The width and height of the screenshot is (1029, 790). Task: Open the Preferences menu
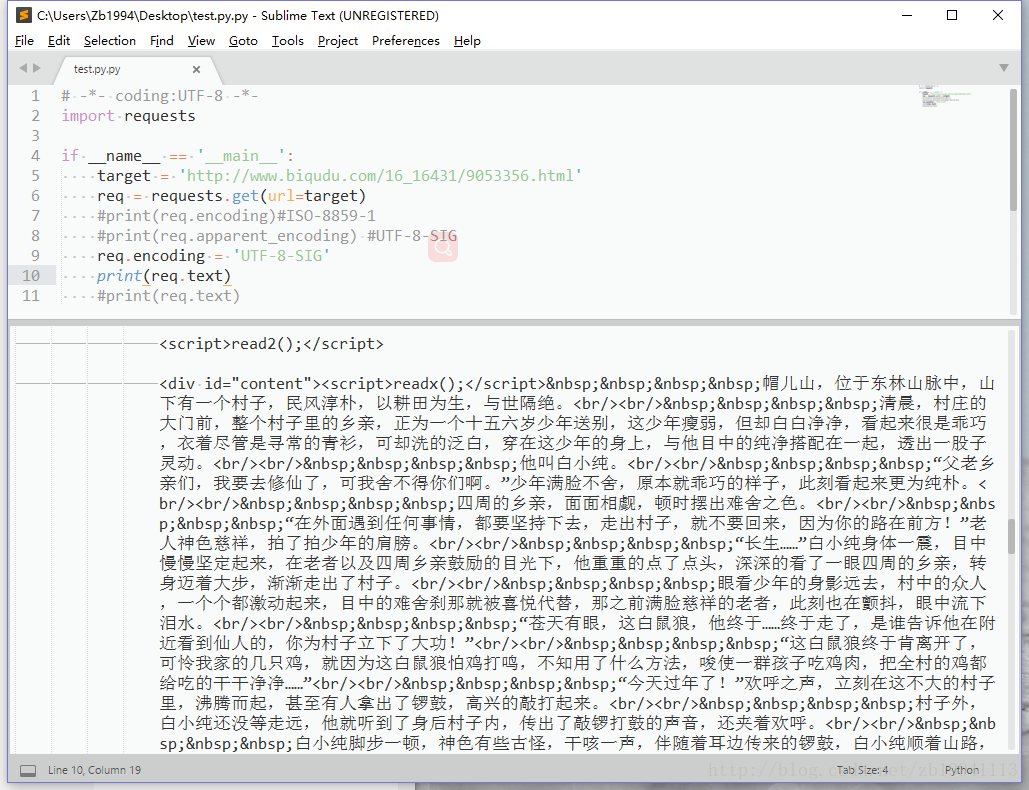(x=405, y=40)
